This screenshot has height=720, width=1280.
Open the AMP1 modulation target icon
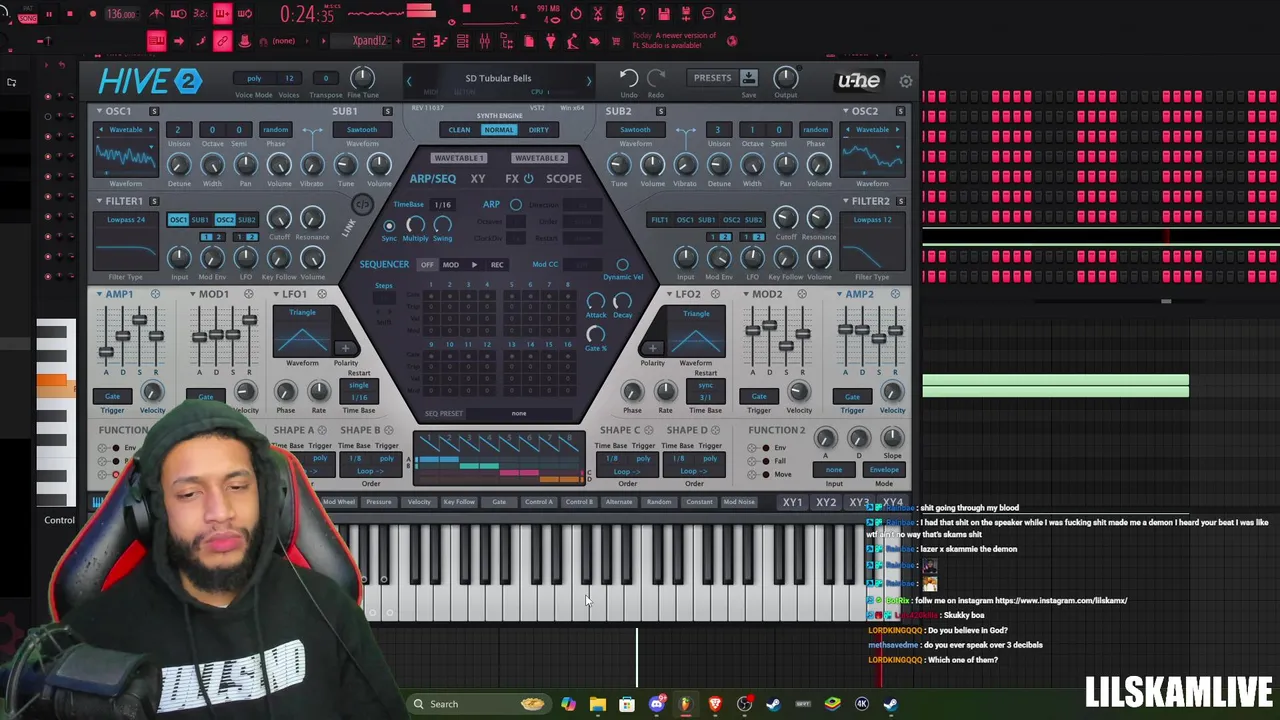point(155,294)
